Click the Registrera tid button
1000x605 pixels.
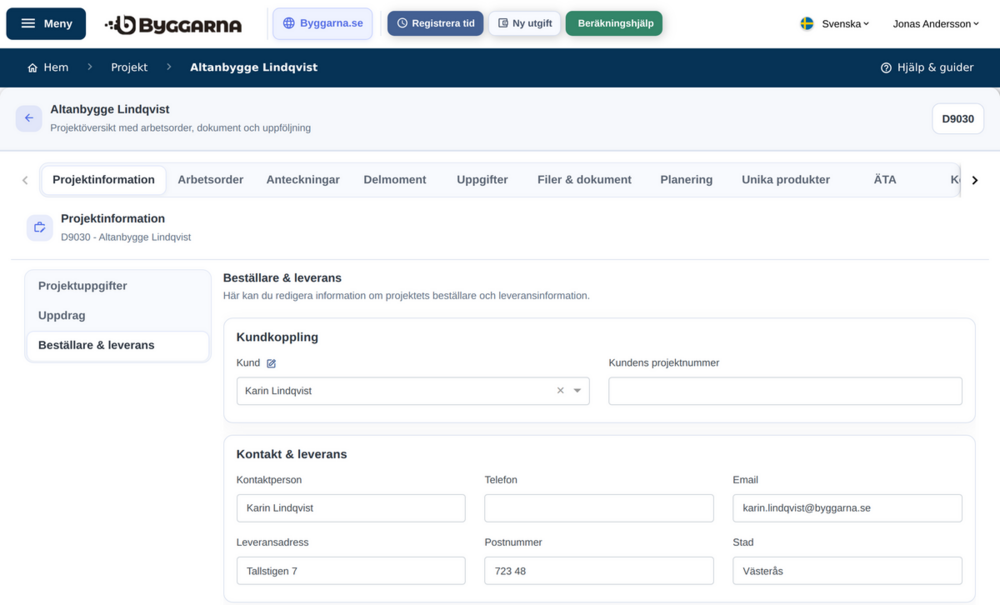(436, 24)
